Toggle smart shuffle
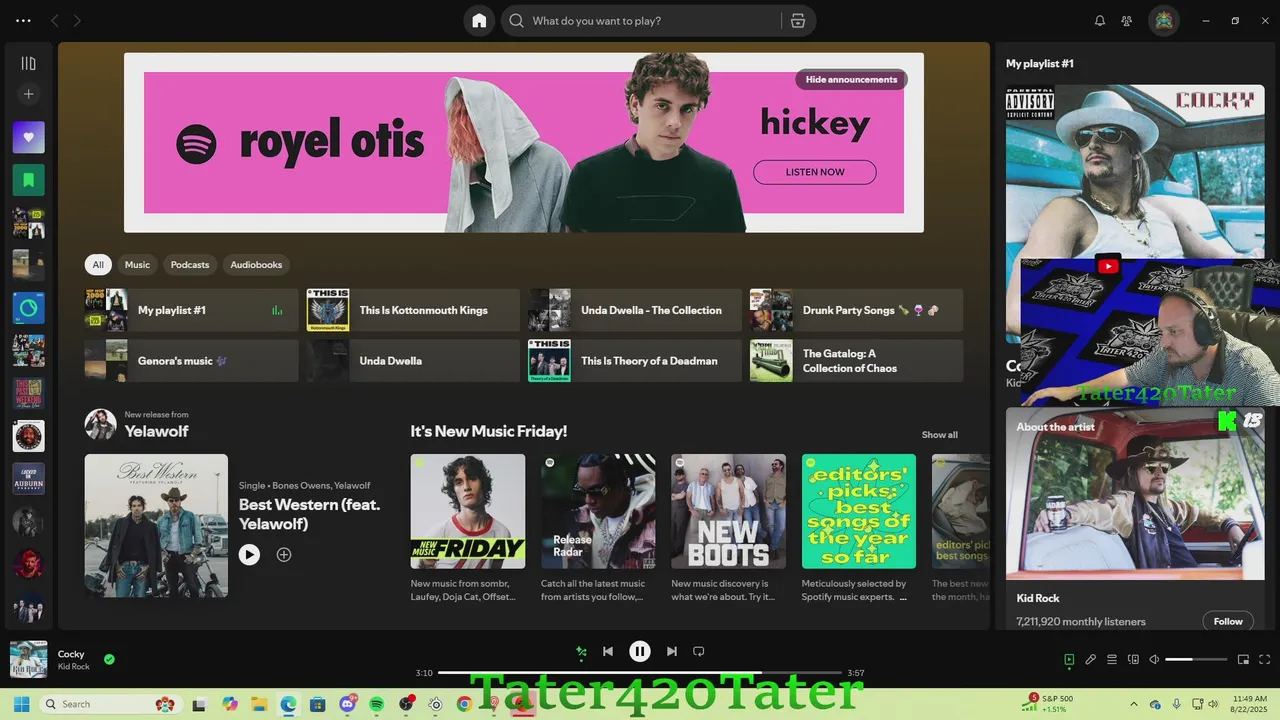Image resolution: width=1280 pixels, height=720 pixels. point(581,652)
